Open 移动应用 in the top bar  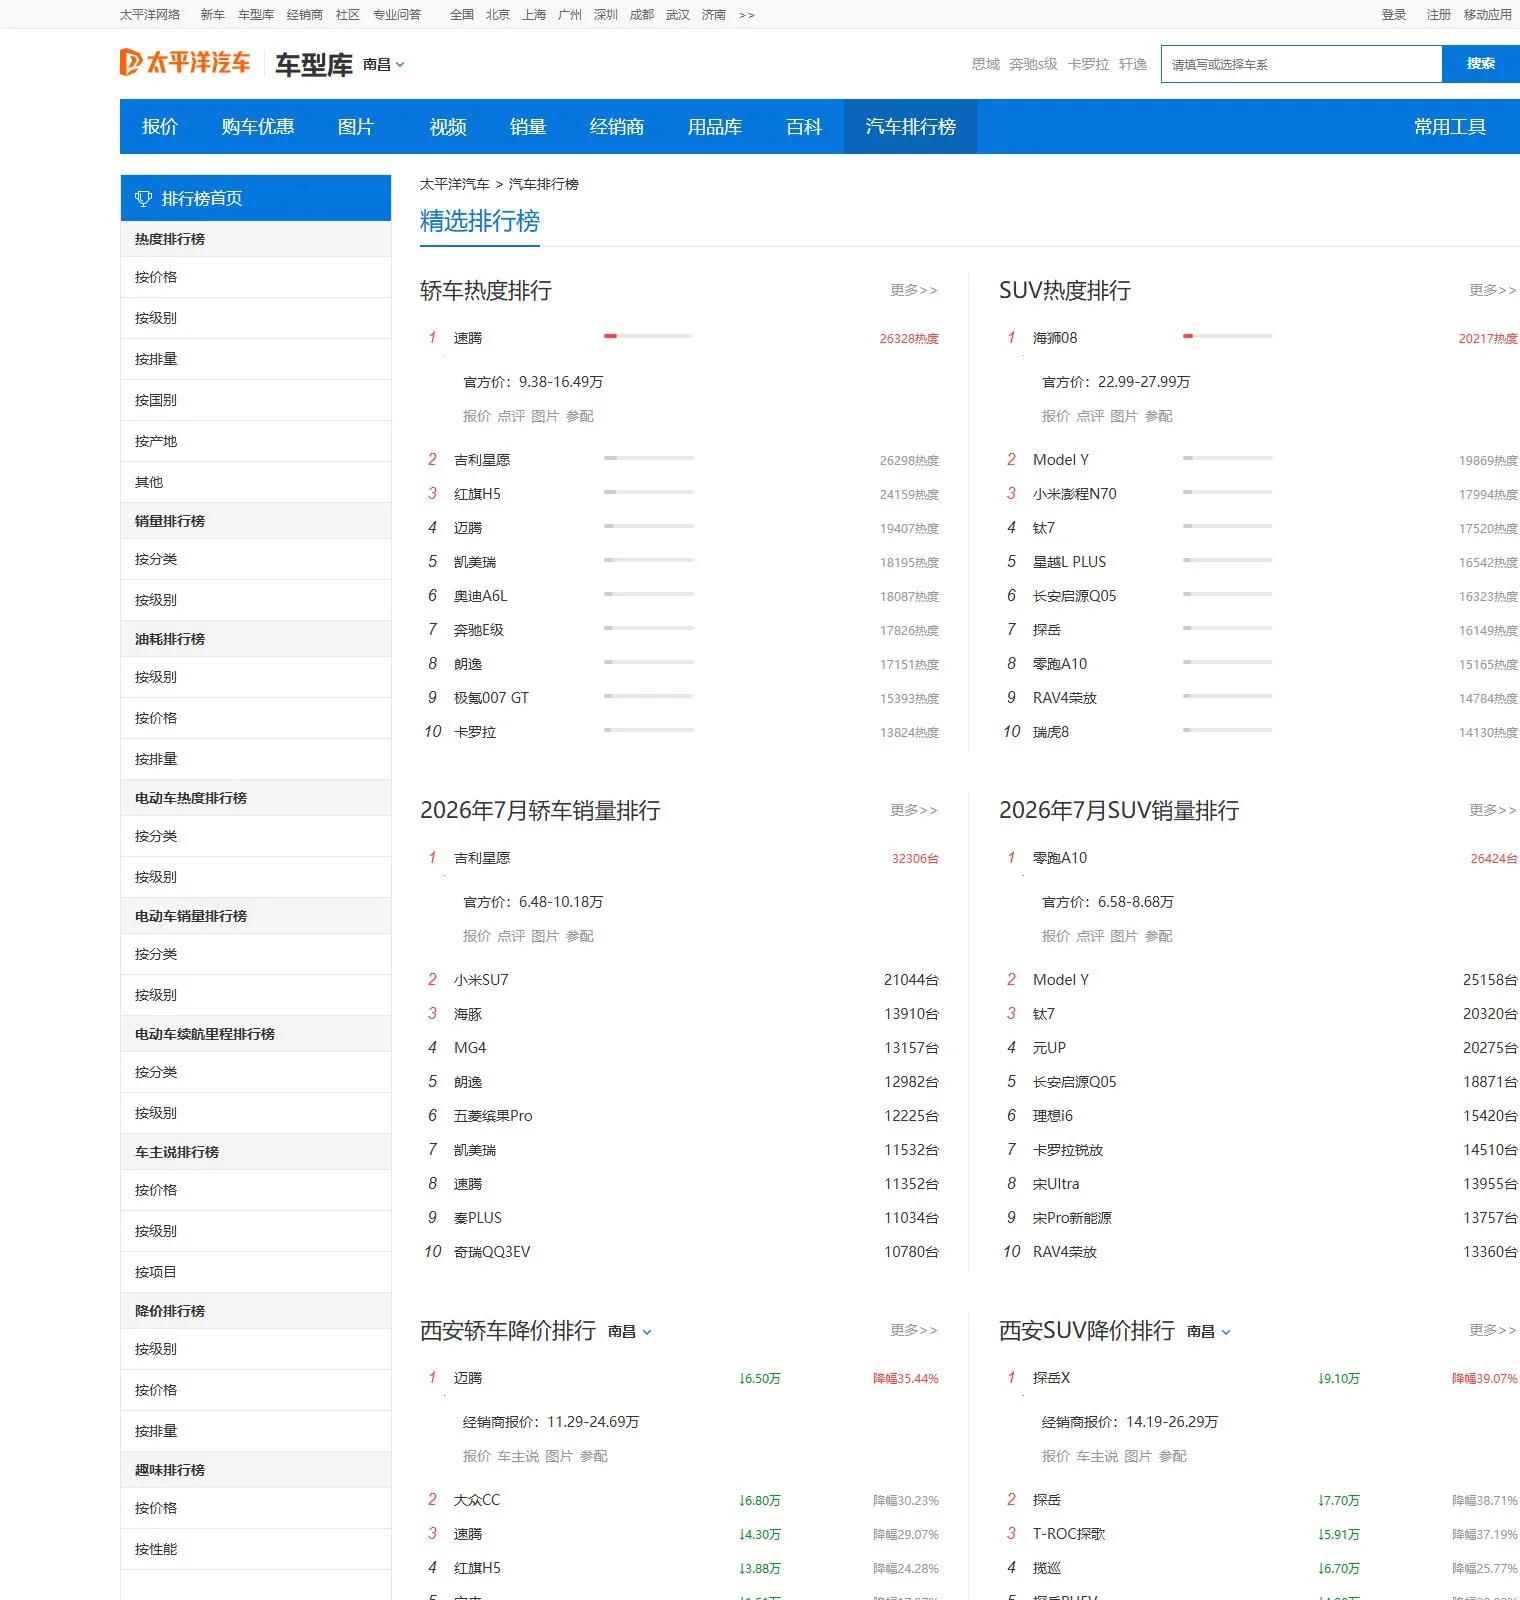coord(1488,15)
